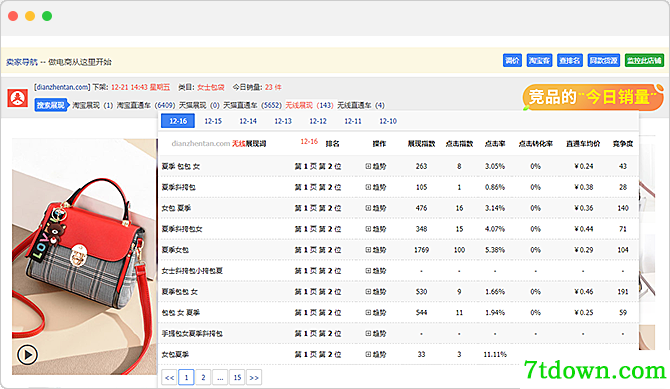
Task: Select the 12-10 date tab
Action: 388,121
